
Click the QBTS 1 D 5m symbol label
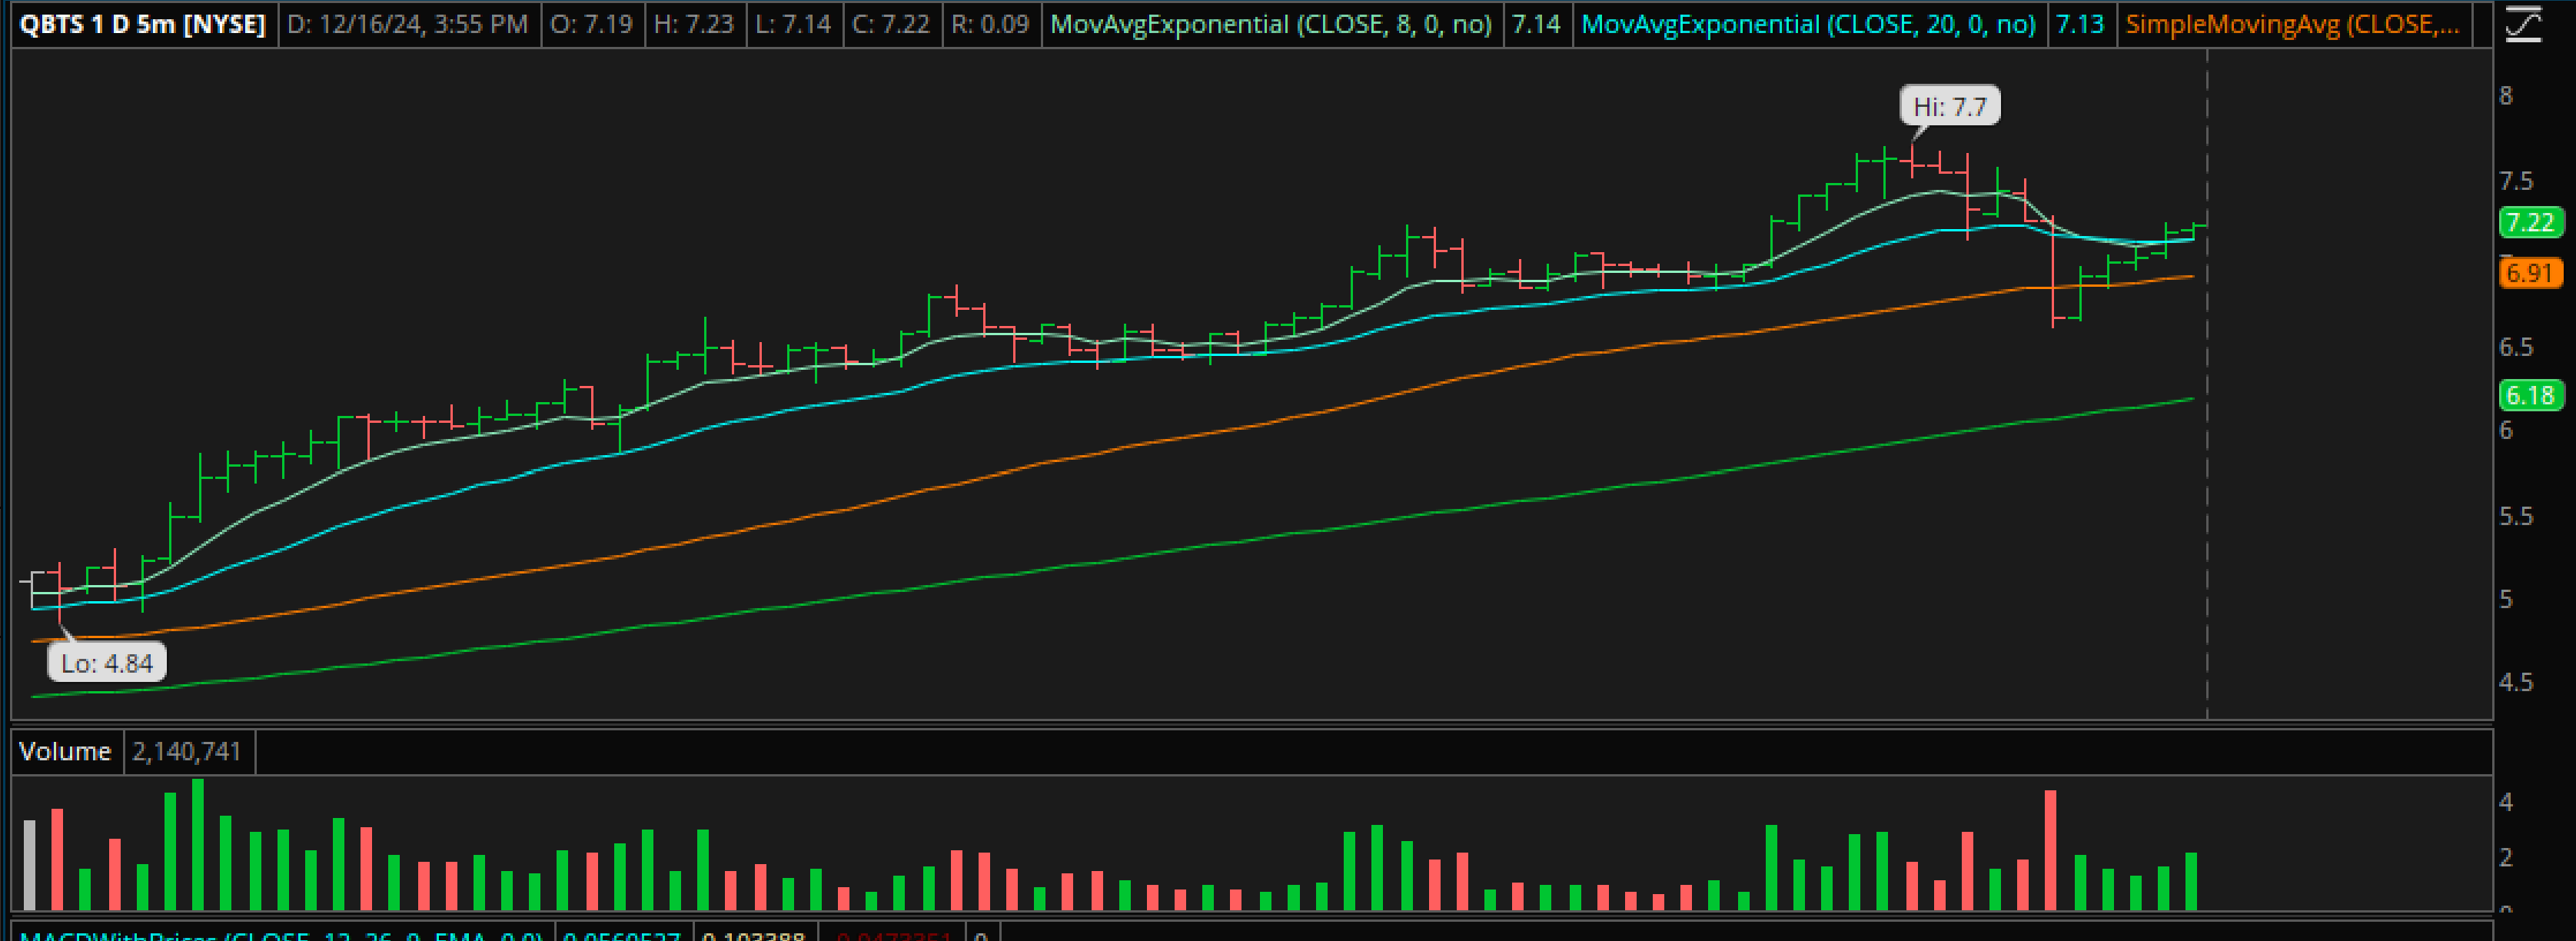pyautogui.click(x=142, y=24)
